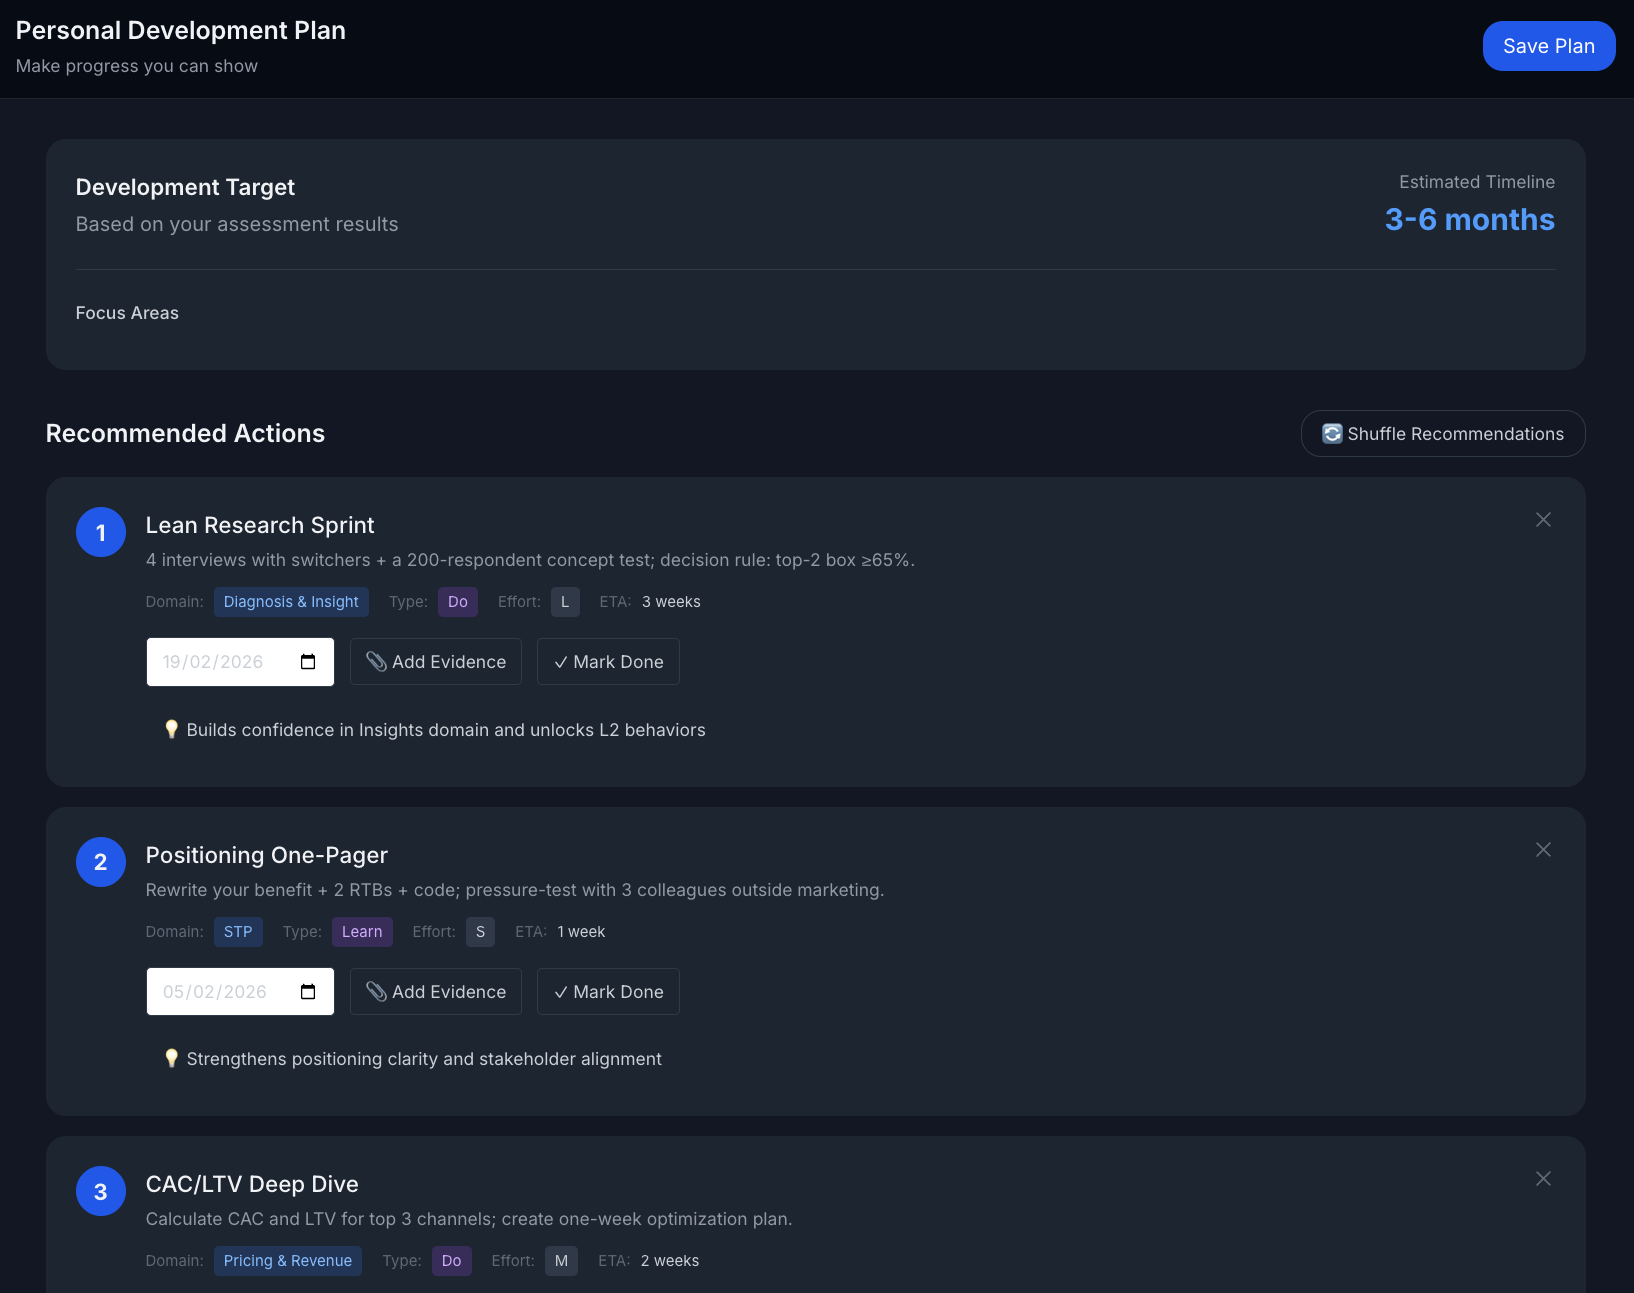Close the CAC/LTV Deep Dive card
1634x1293 pixels.
[1543, 1179]
